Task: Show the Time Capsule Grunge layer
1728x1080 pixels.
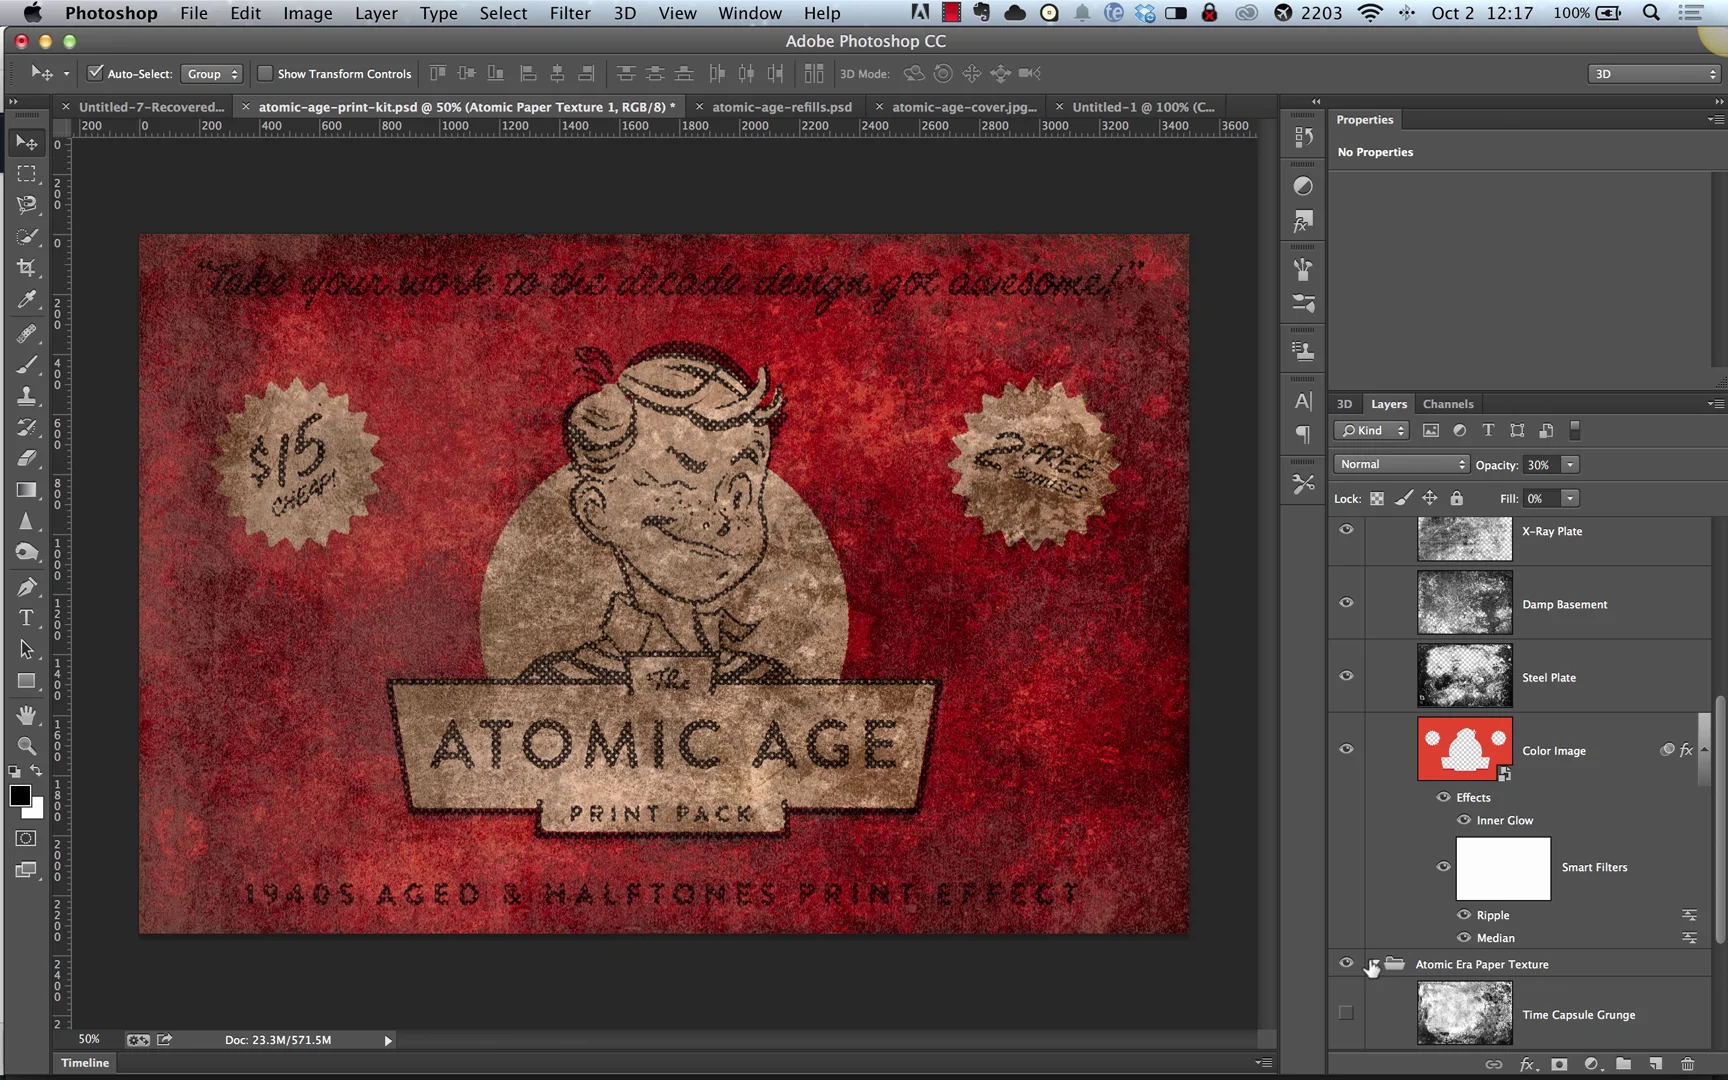Action: pos(1346,1013)
